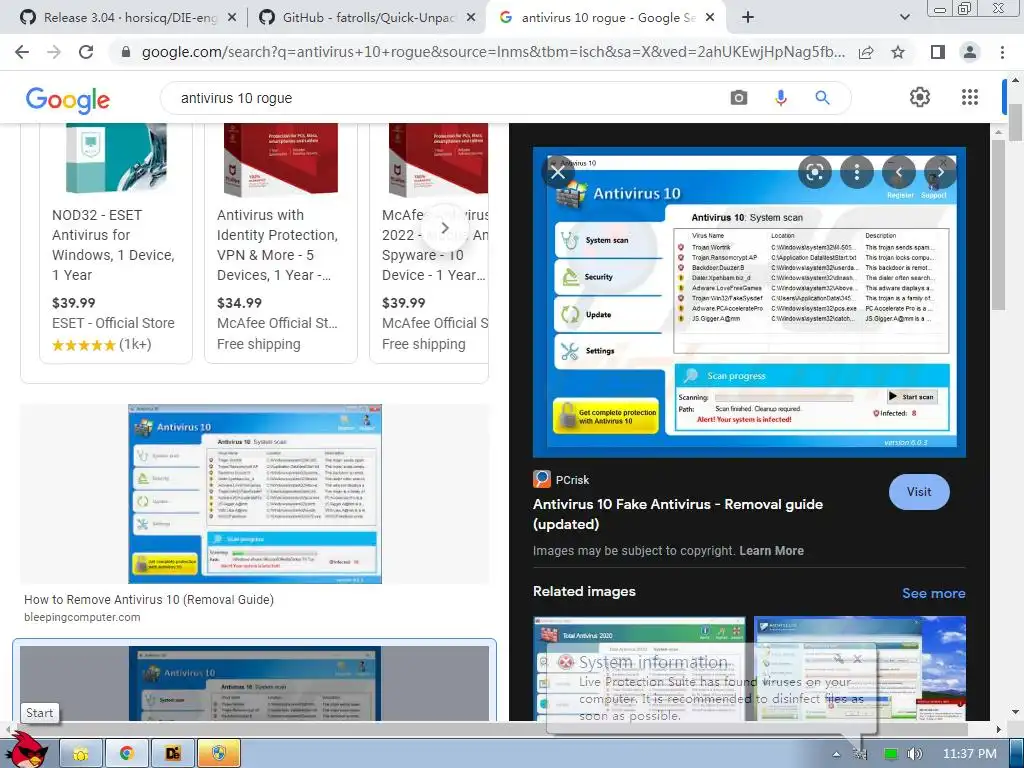
Task: Go back with browser back arrow
Action: pyautogui.click(x=22, y=52)
